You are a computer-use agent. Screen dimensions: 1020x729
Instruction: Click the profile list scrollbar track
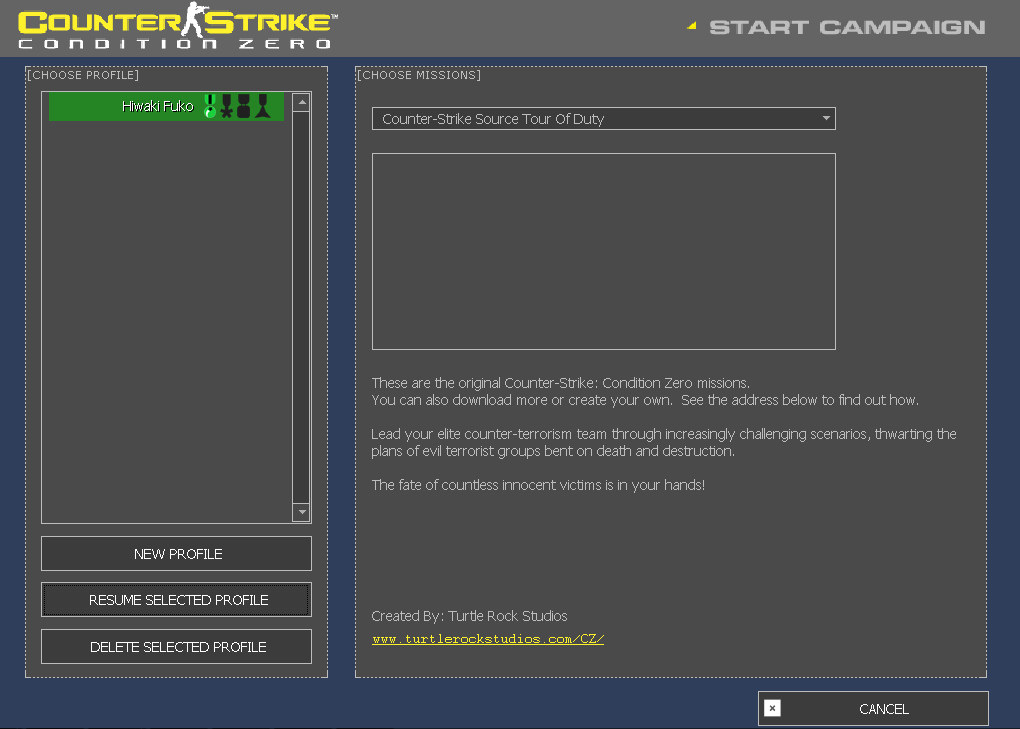301,308
